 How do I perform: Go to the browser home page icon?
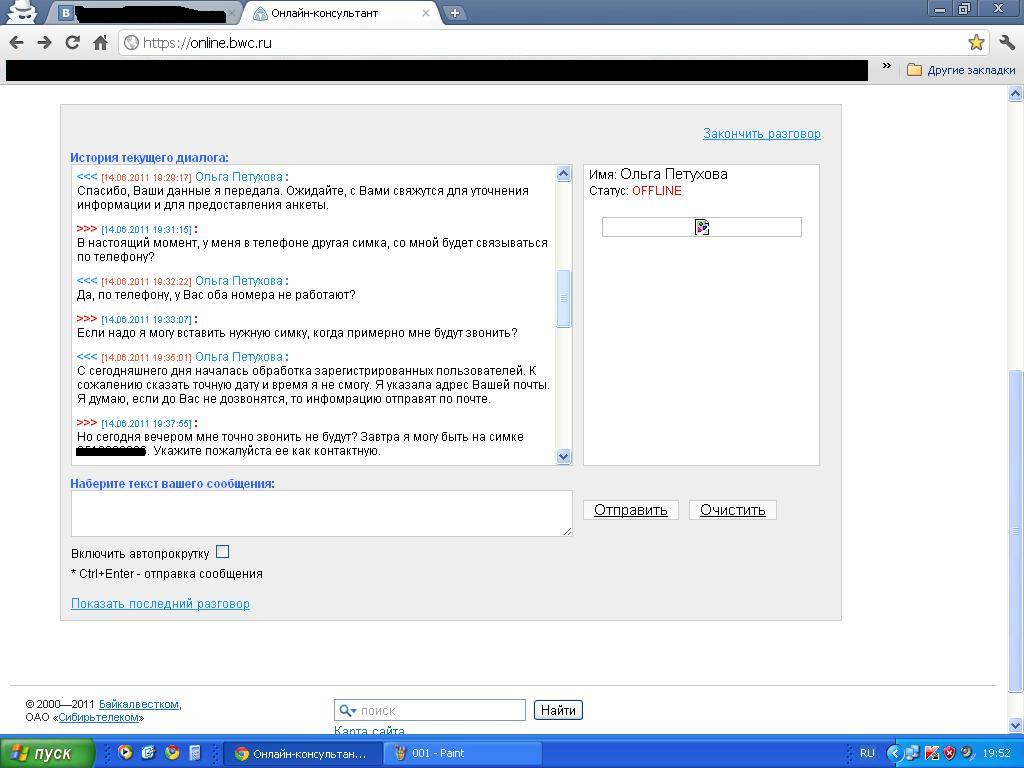[x=100, y=42]
